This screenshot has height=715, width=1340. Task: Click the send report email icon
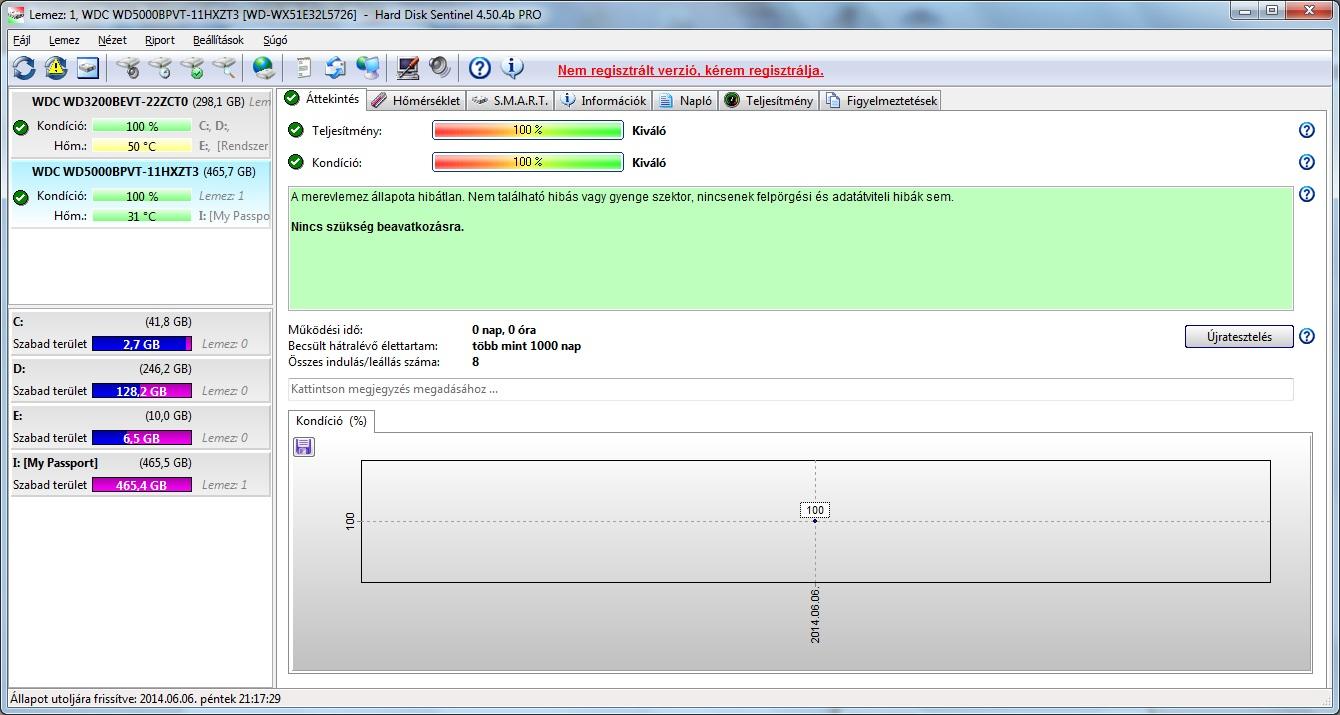click(335, 67)
